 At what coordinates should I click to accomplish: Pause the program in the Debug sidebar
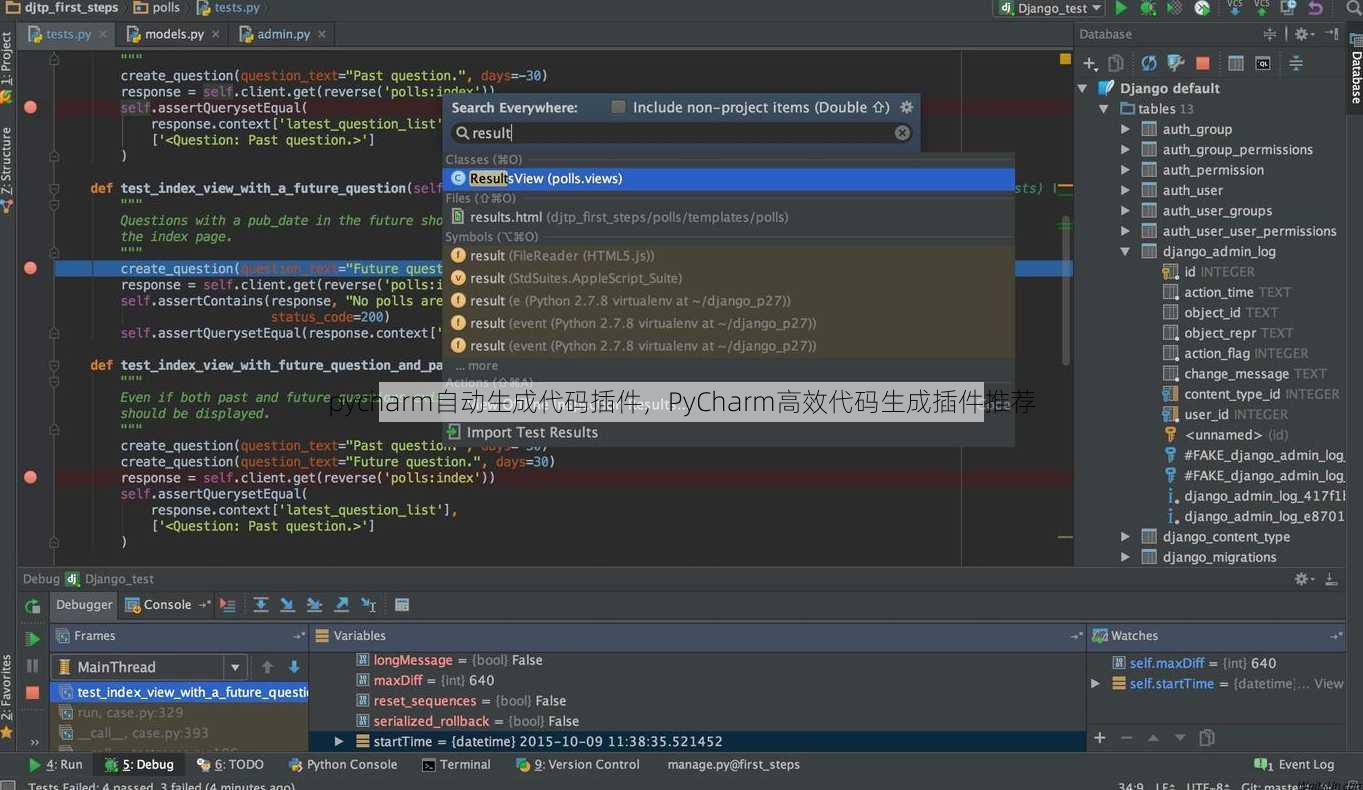point(32,665)
